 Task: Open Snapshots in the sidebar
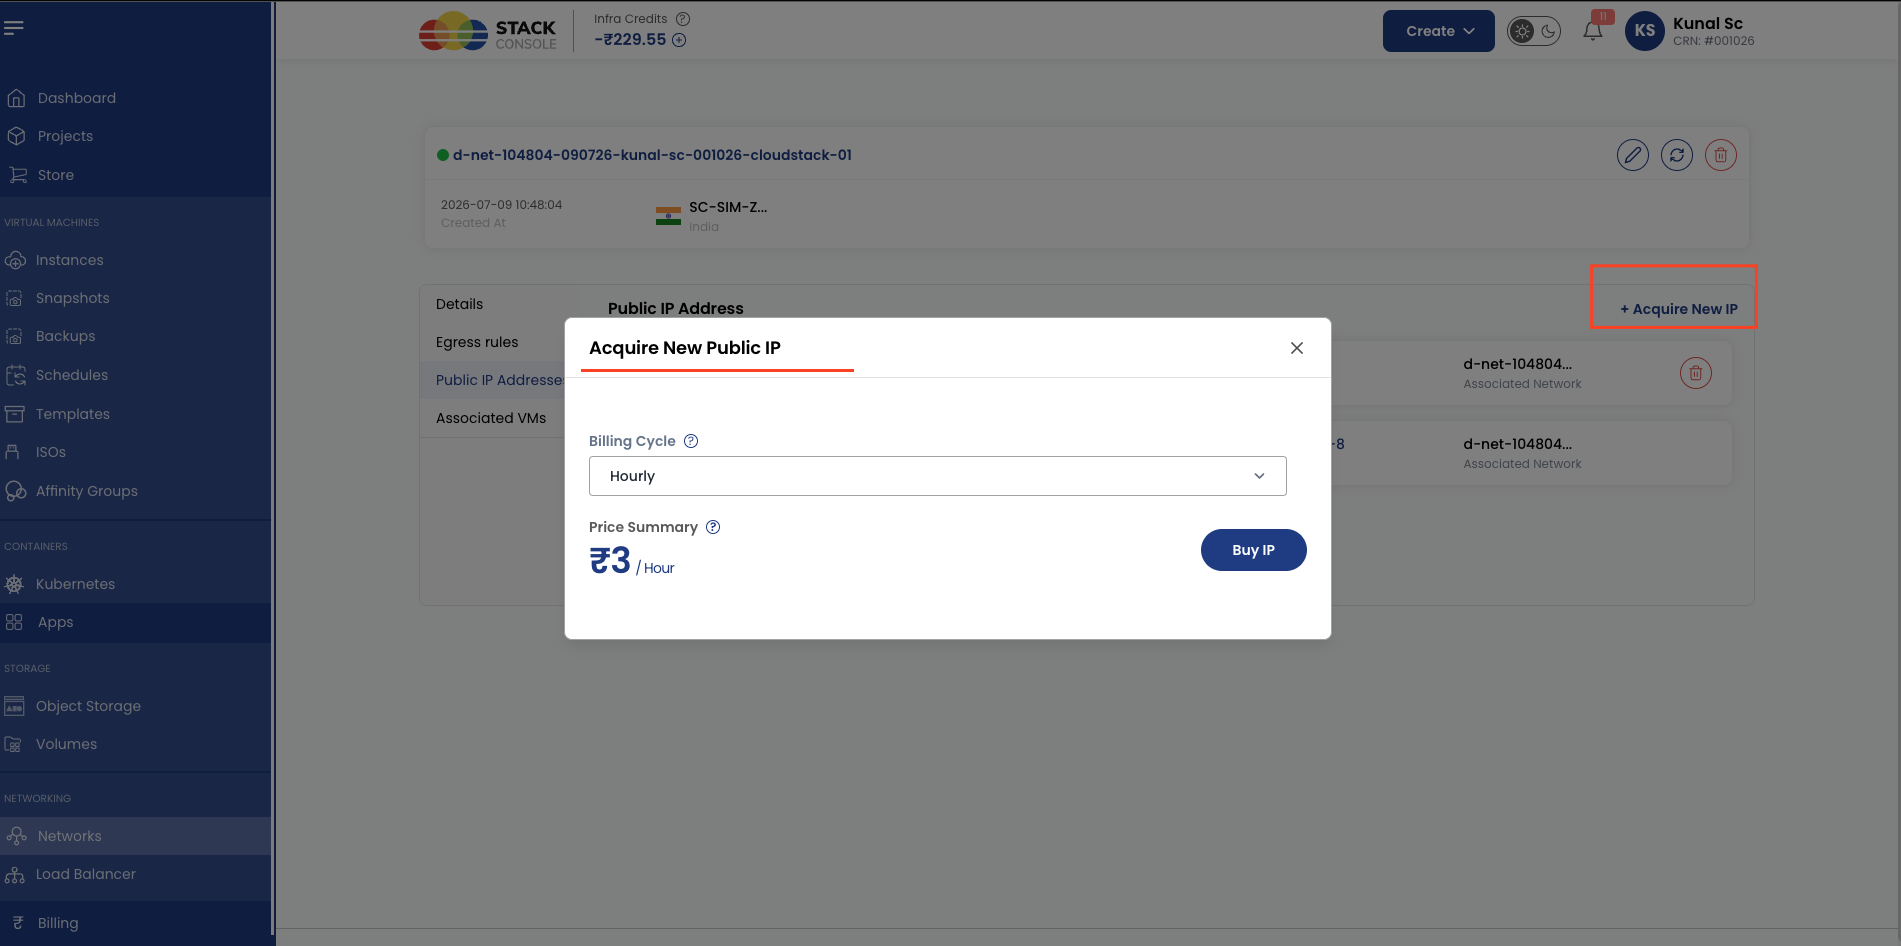[x=72, y=298]
